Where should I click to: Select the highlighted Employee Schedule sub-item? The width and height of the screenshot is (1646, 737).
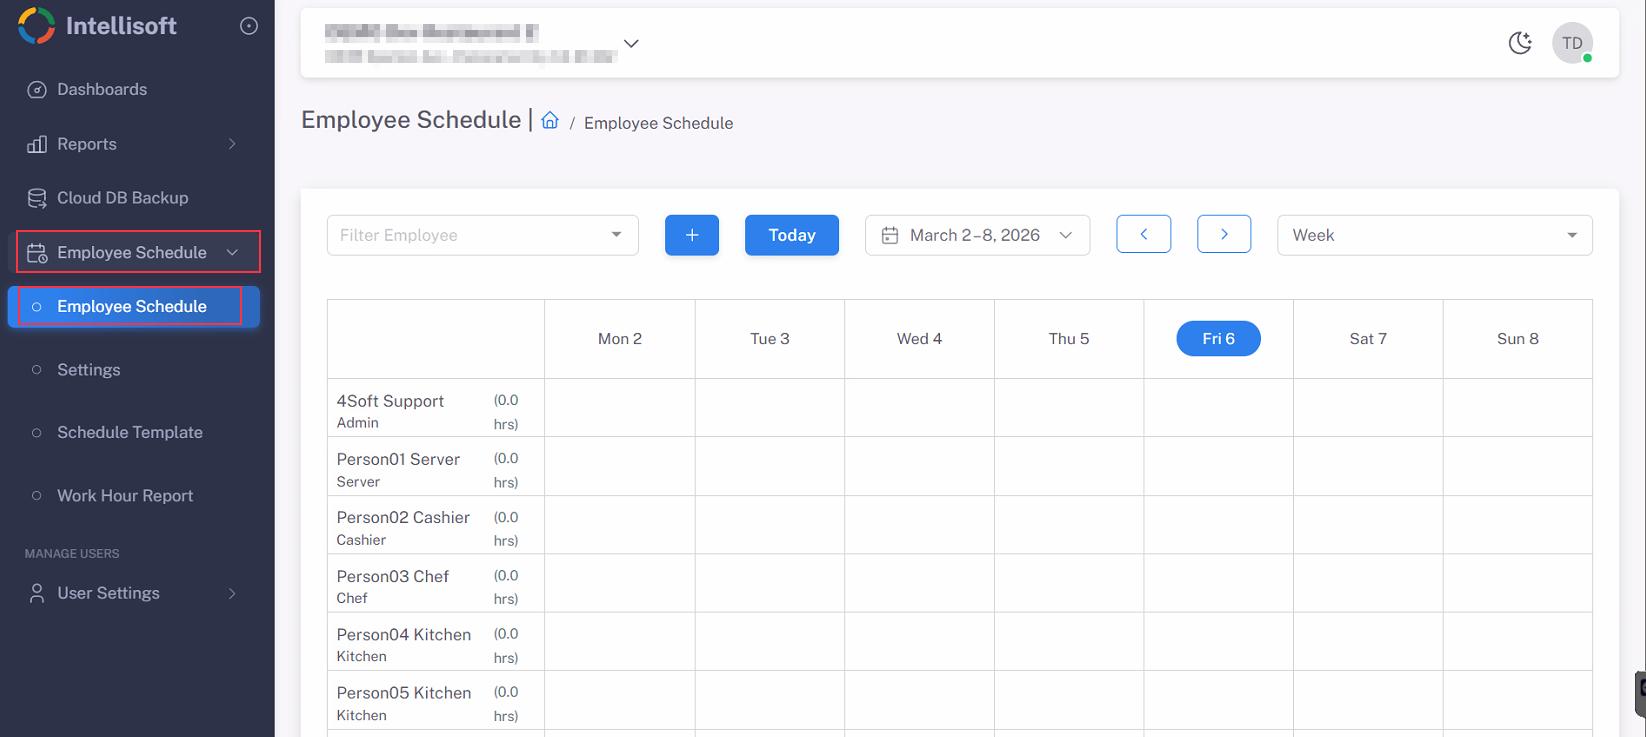coord(134,307)
